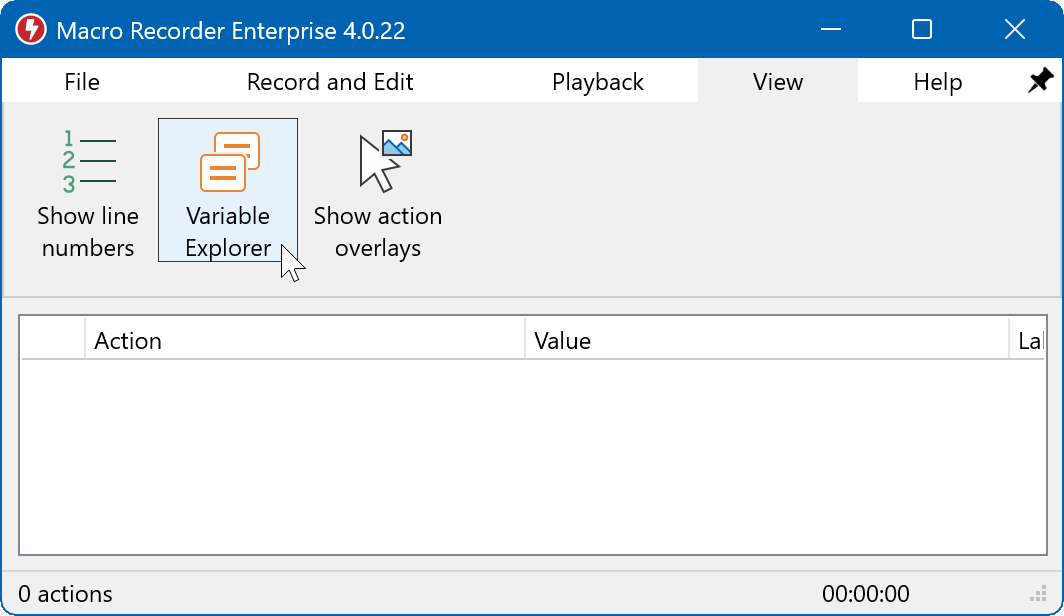Toggle Show line numbers icon
This screenshot has height=616, width=1064.
tap(88, 160)
